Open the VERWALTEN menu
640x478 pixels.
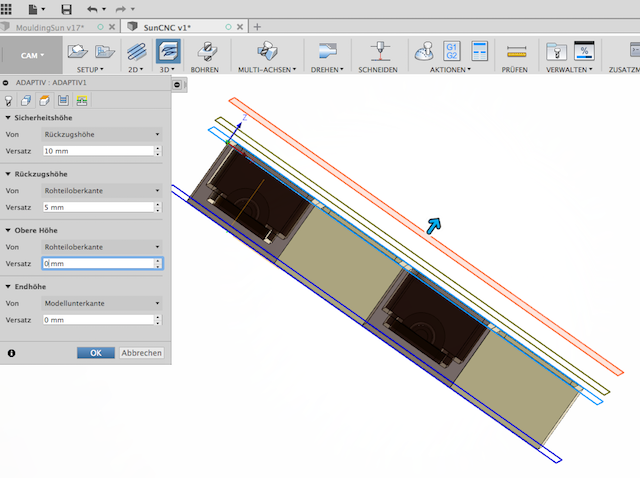point(569,70)
